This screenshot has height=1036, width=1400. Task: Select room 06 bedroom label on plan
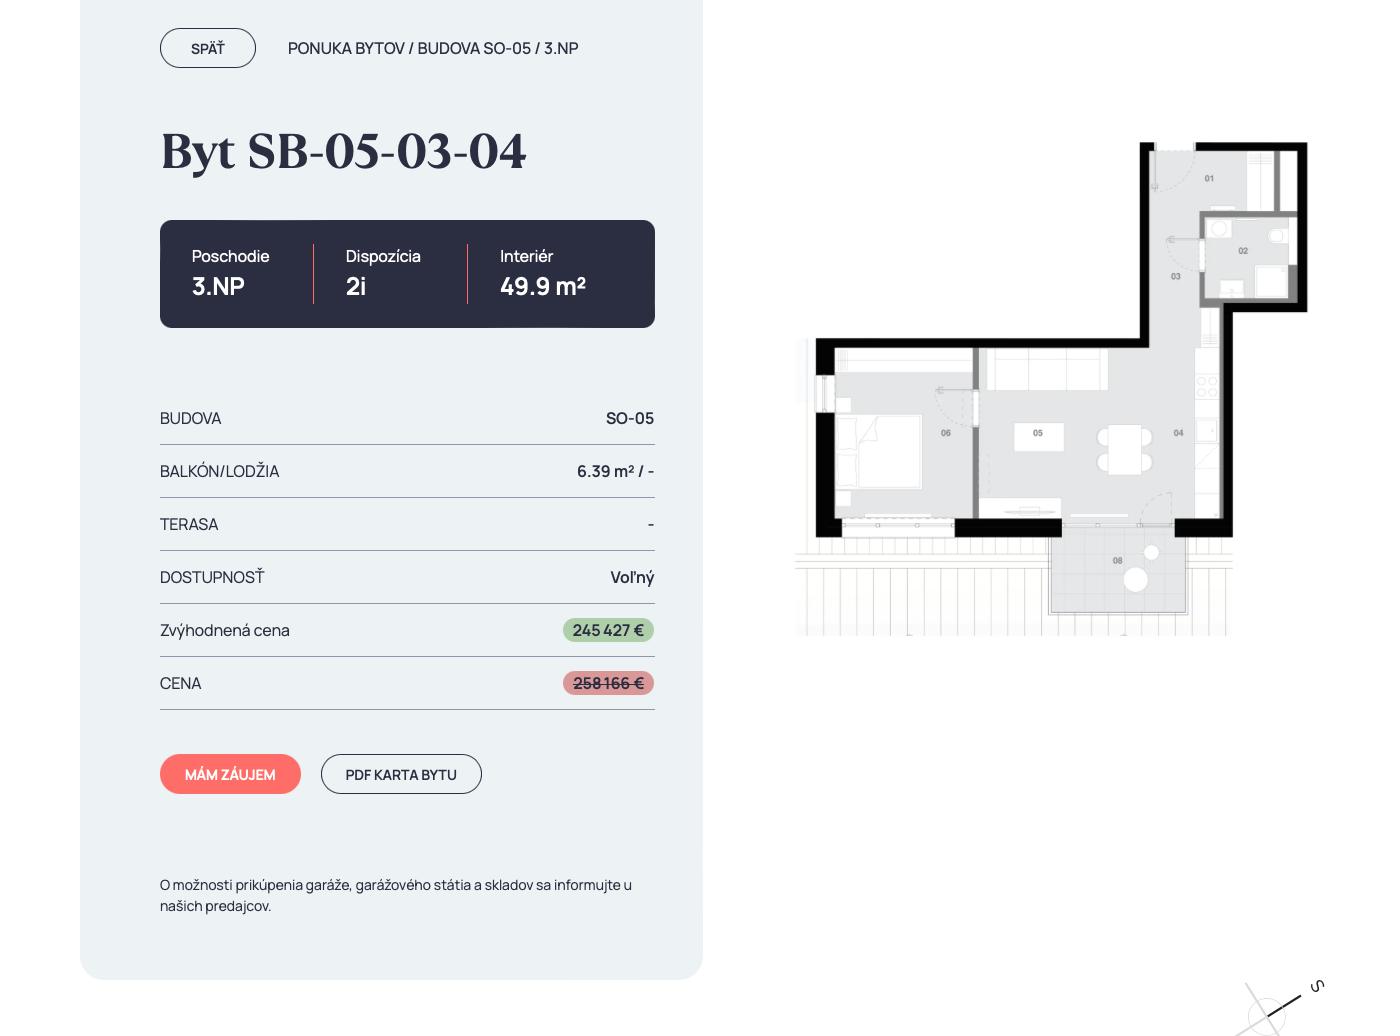pos(946,433)
